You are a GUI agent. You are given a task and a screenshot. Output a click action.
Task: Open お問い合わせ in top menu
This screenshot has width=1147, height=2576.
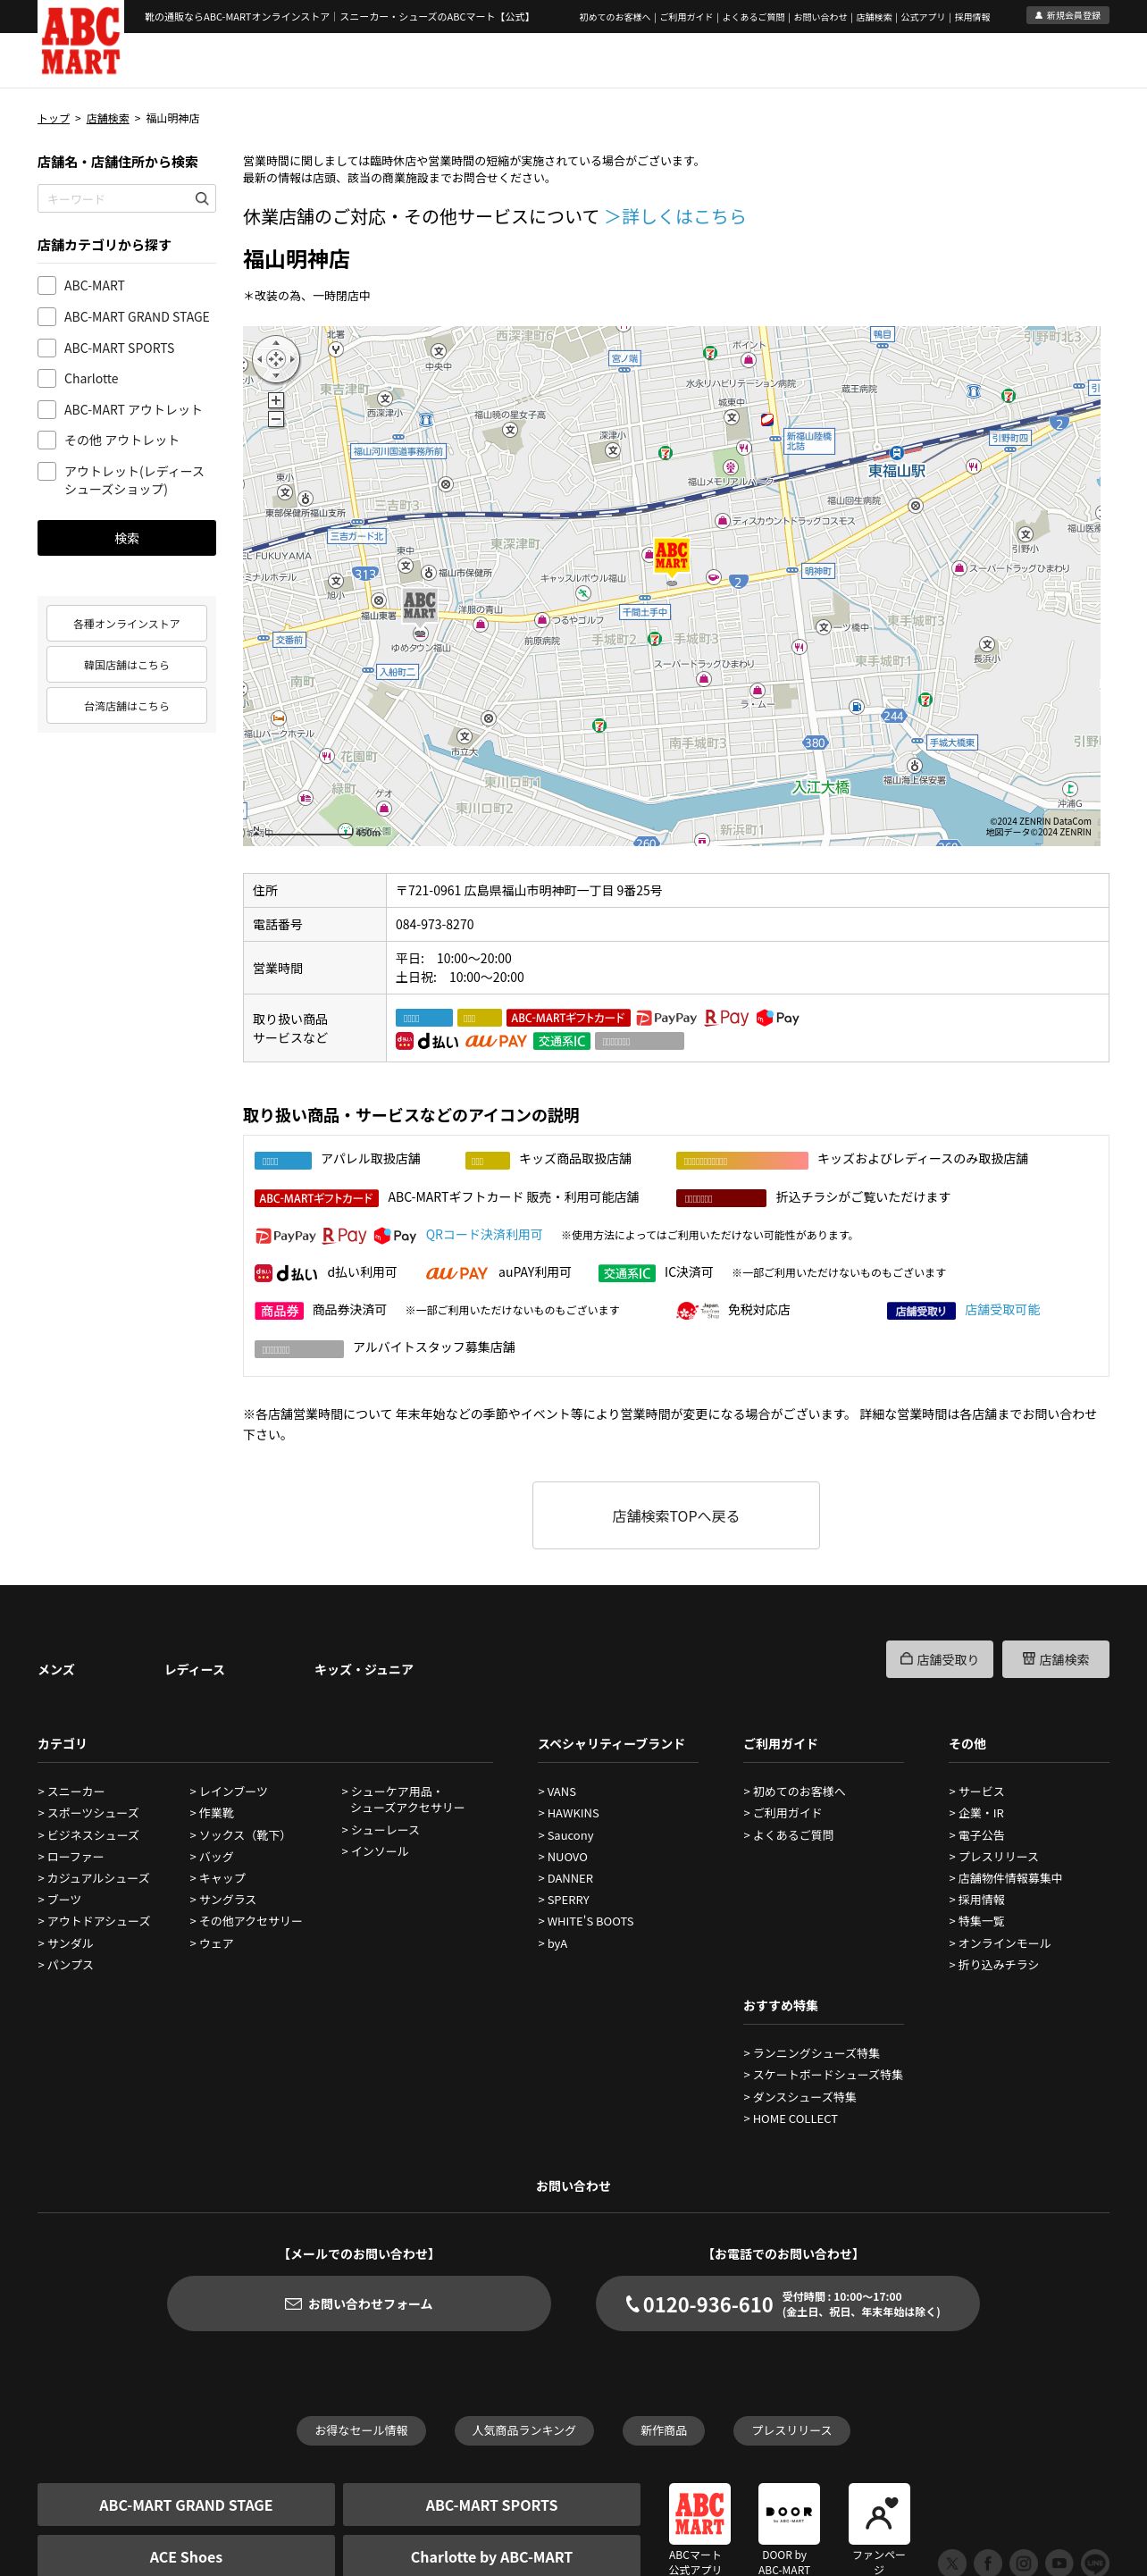(820, 17)
